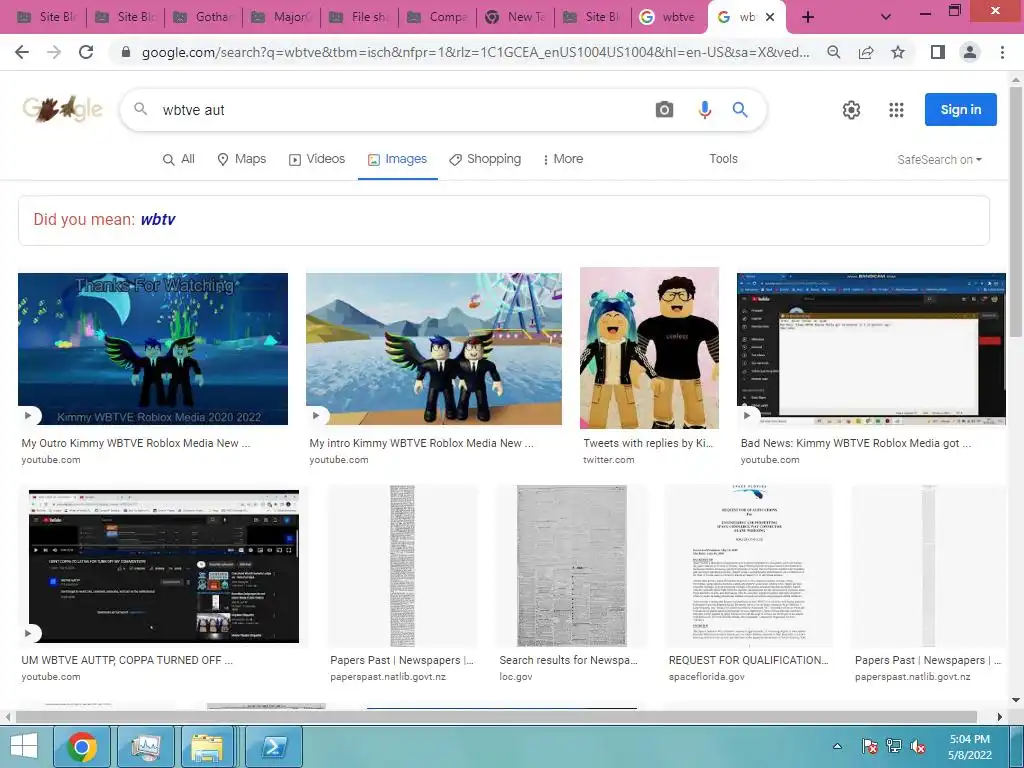
Task: Go forward with the browser forward arrow
Action: (x=54, y=52)
